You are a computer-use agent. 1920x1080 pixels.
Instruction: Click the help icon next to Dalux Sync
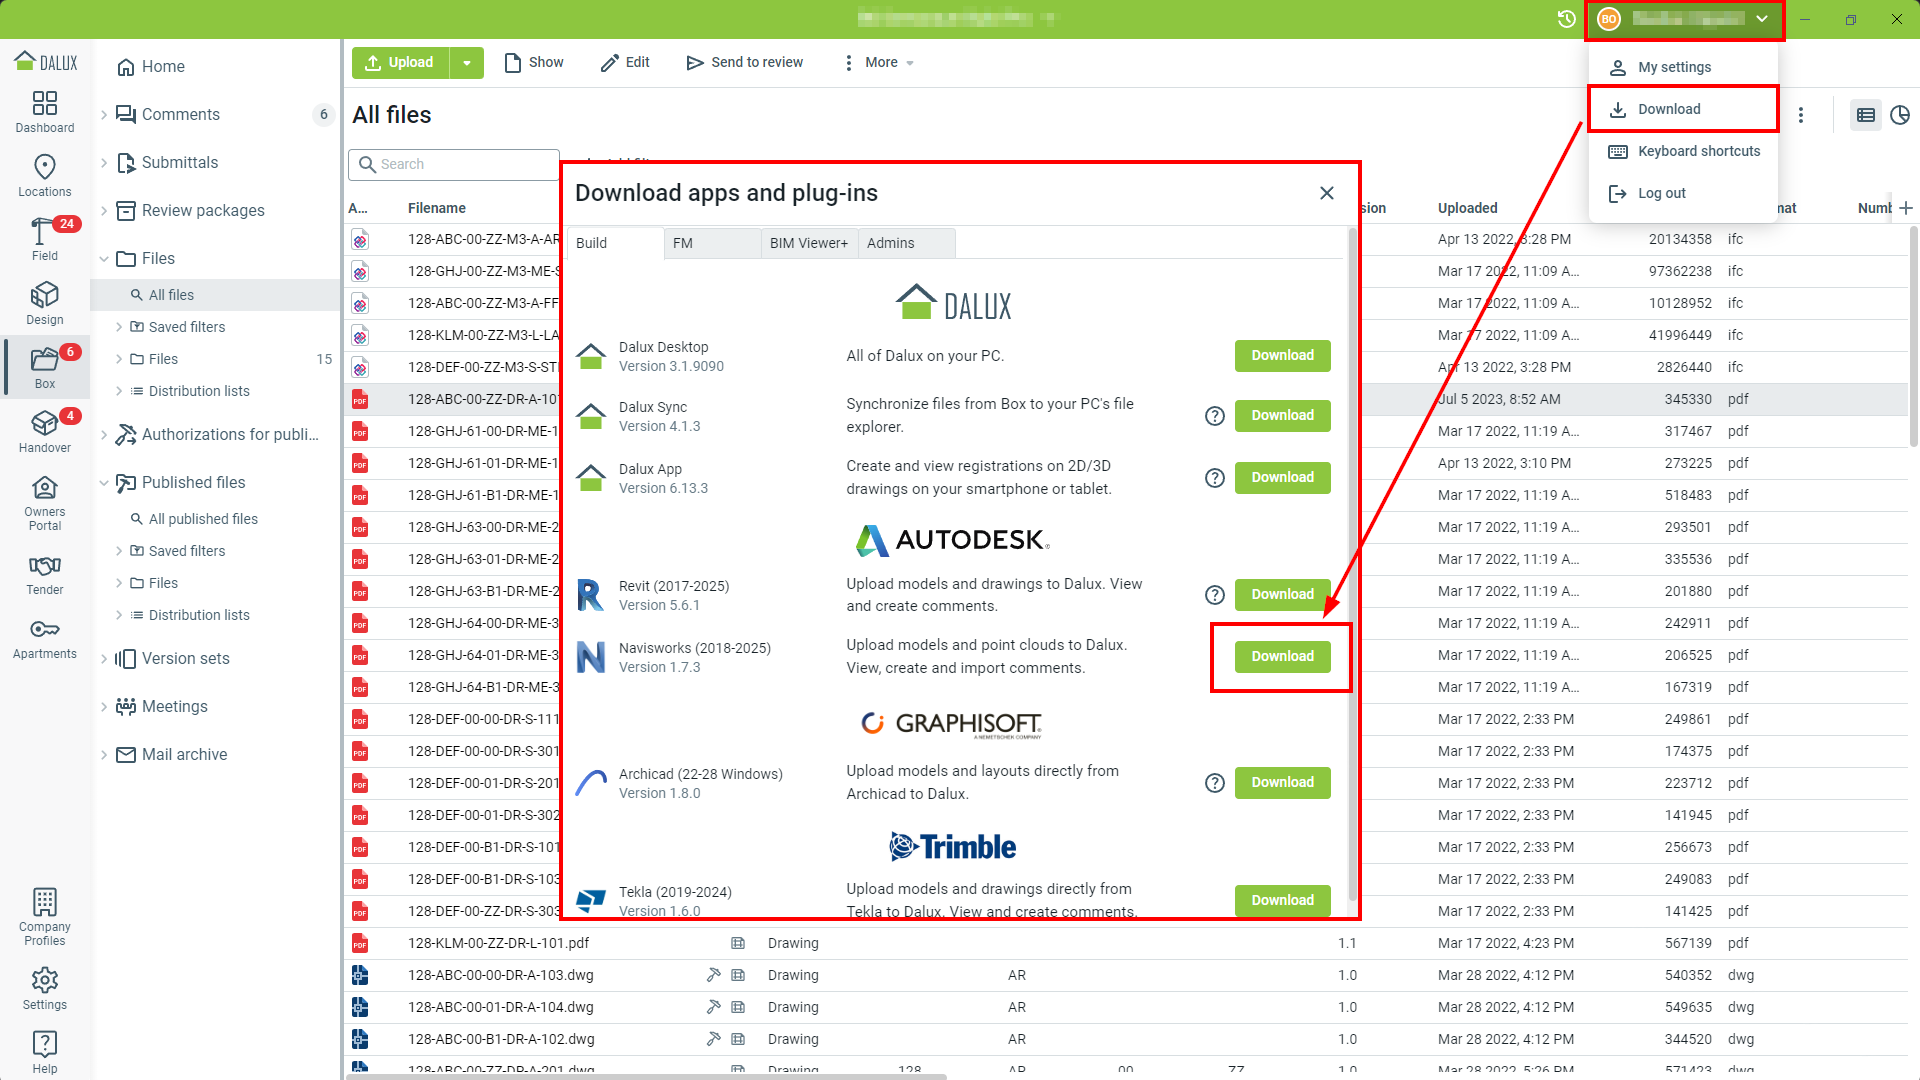pyautogui.click(x=1214, y=415)
